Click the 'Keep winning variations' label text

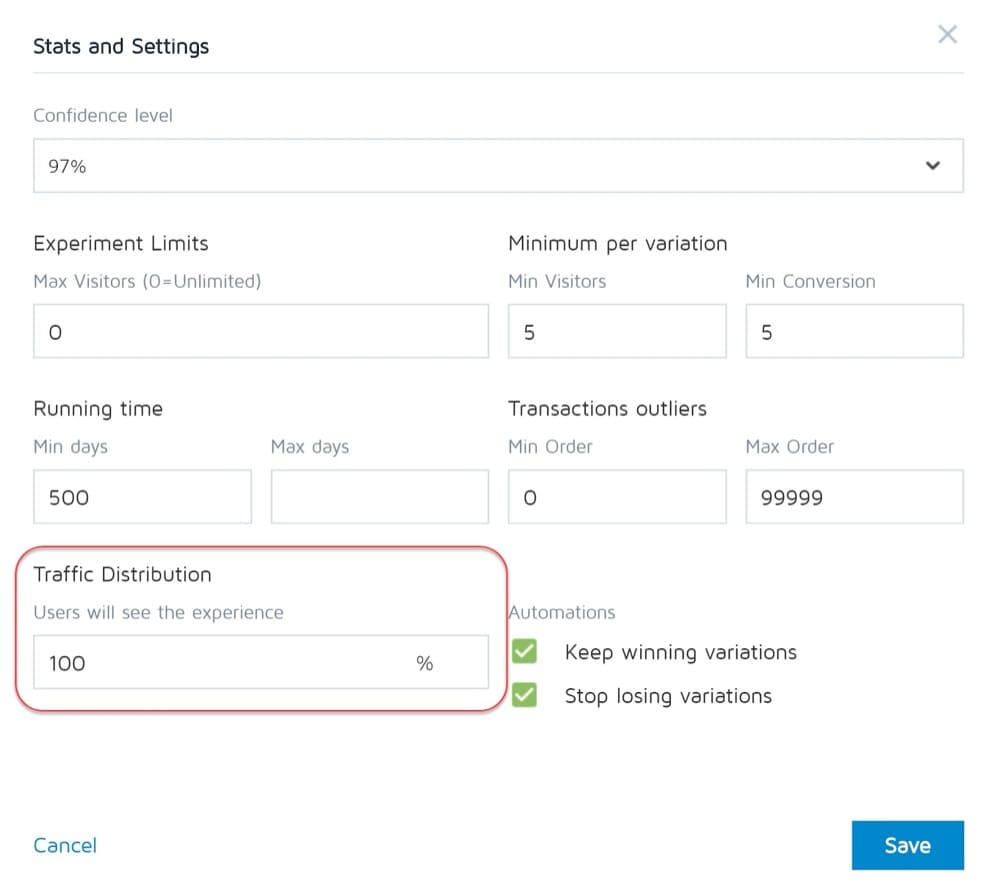tap(680, 653)
